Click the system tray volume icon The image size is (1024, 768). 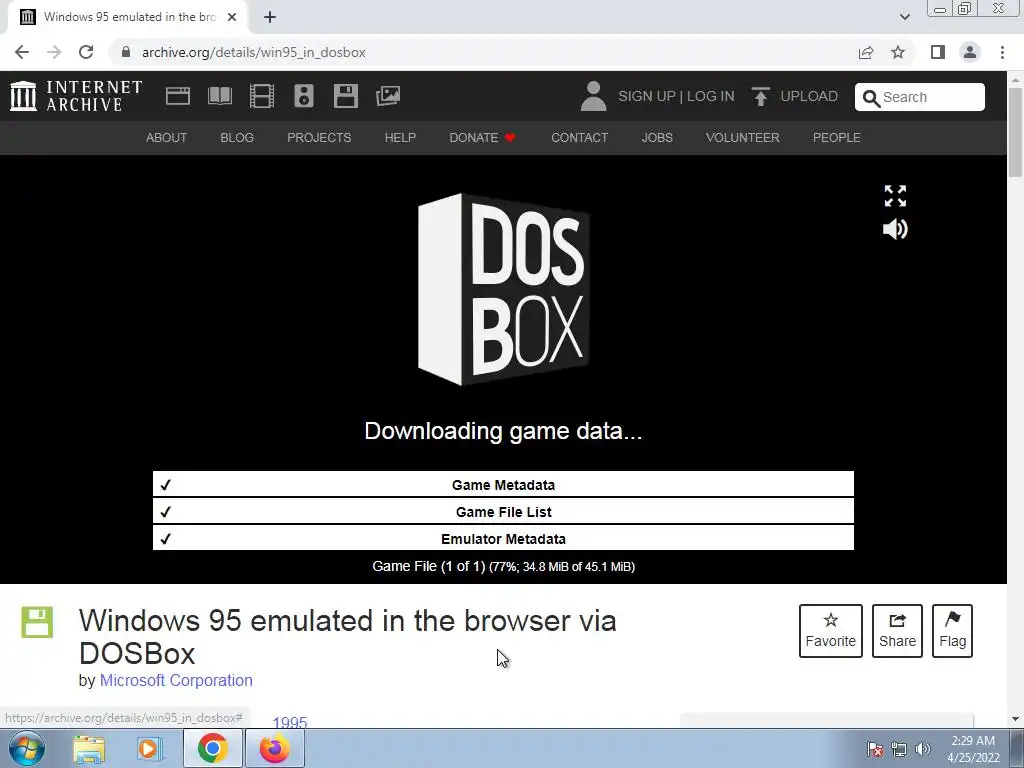point(922,749)
